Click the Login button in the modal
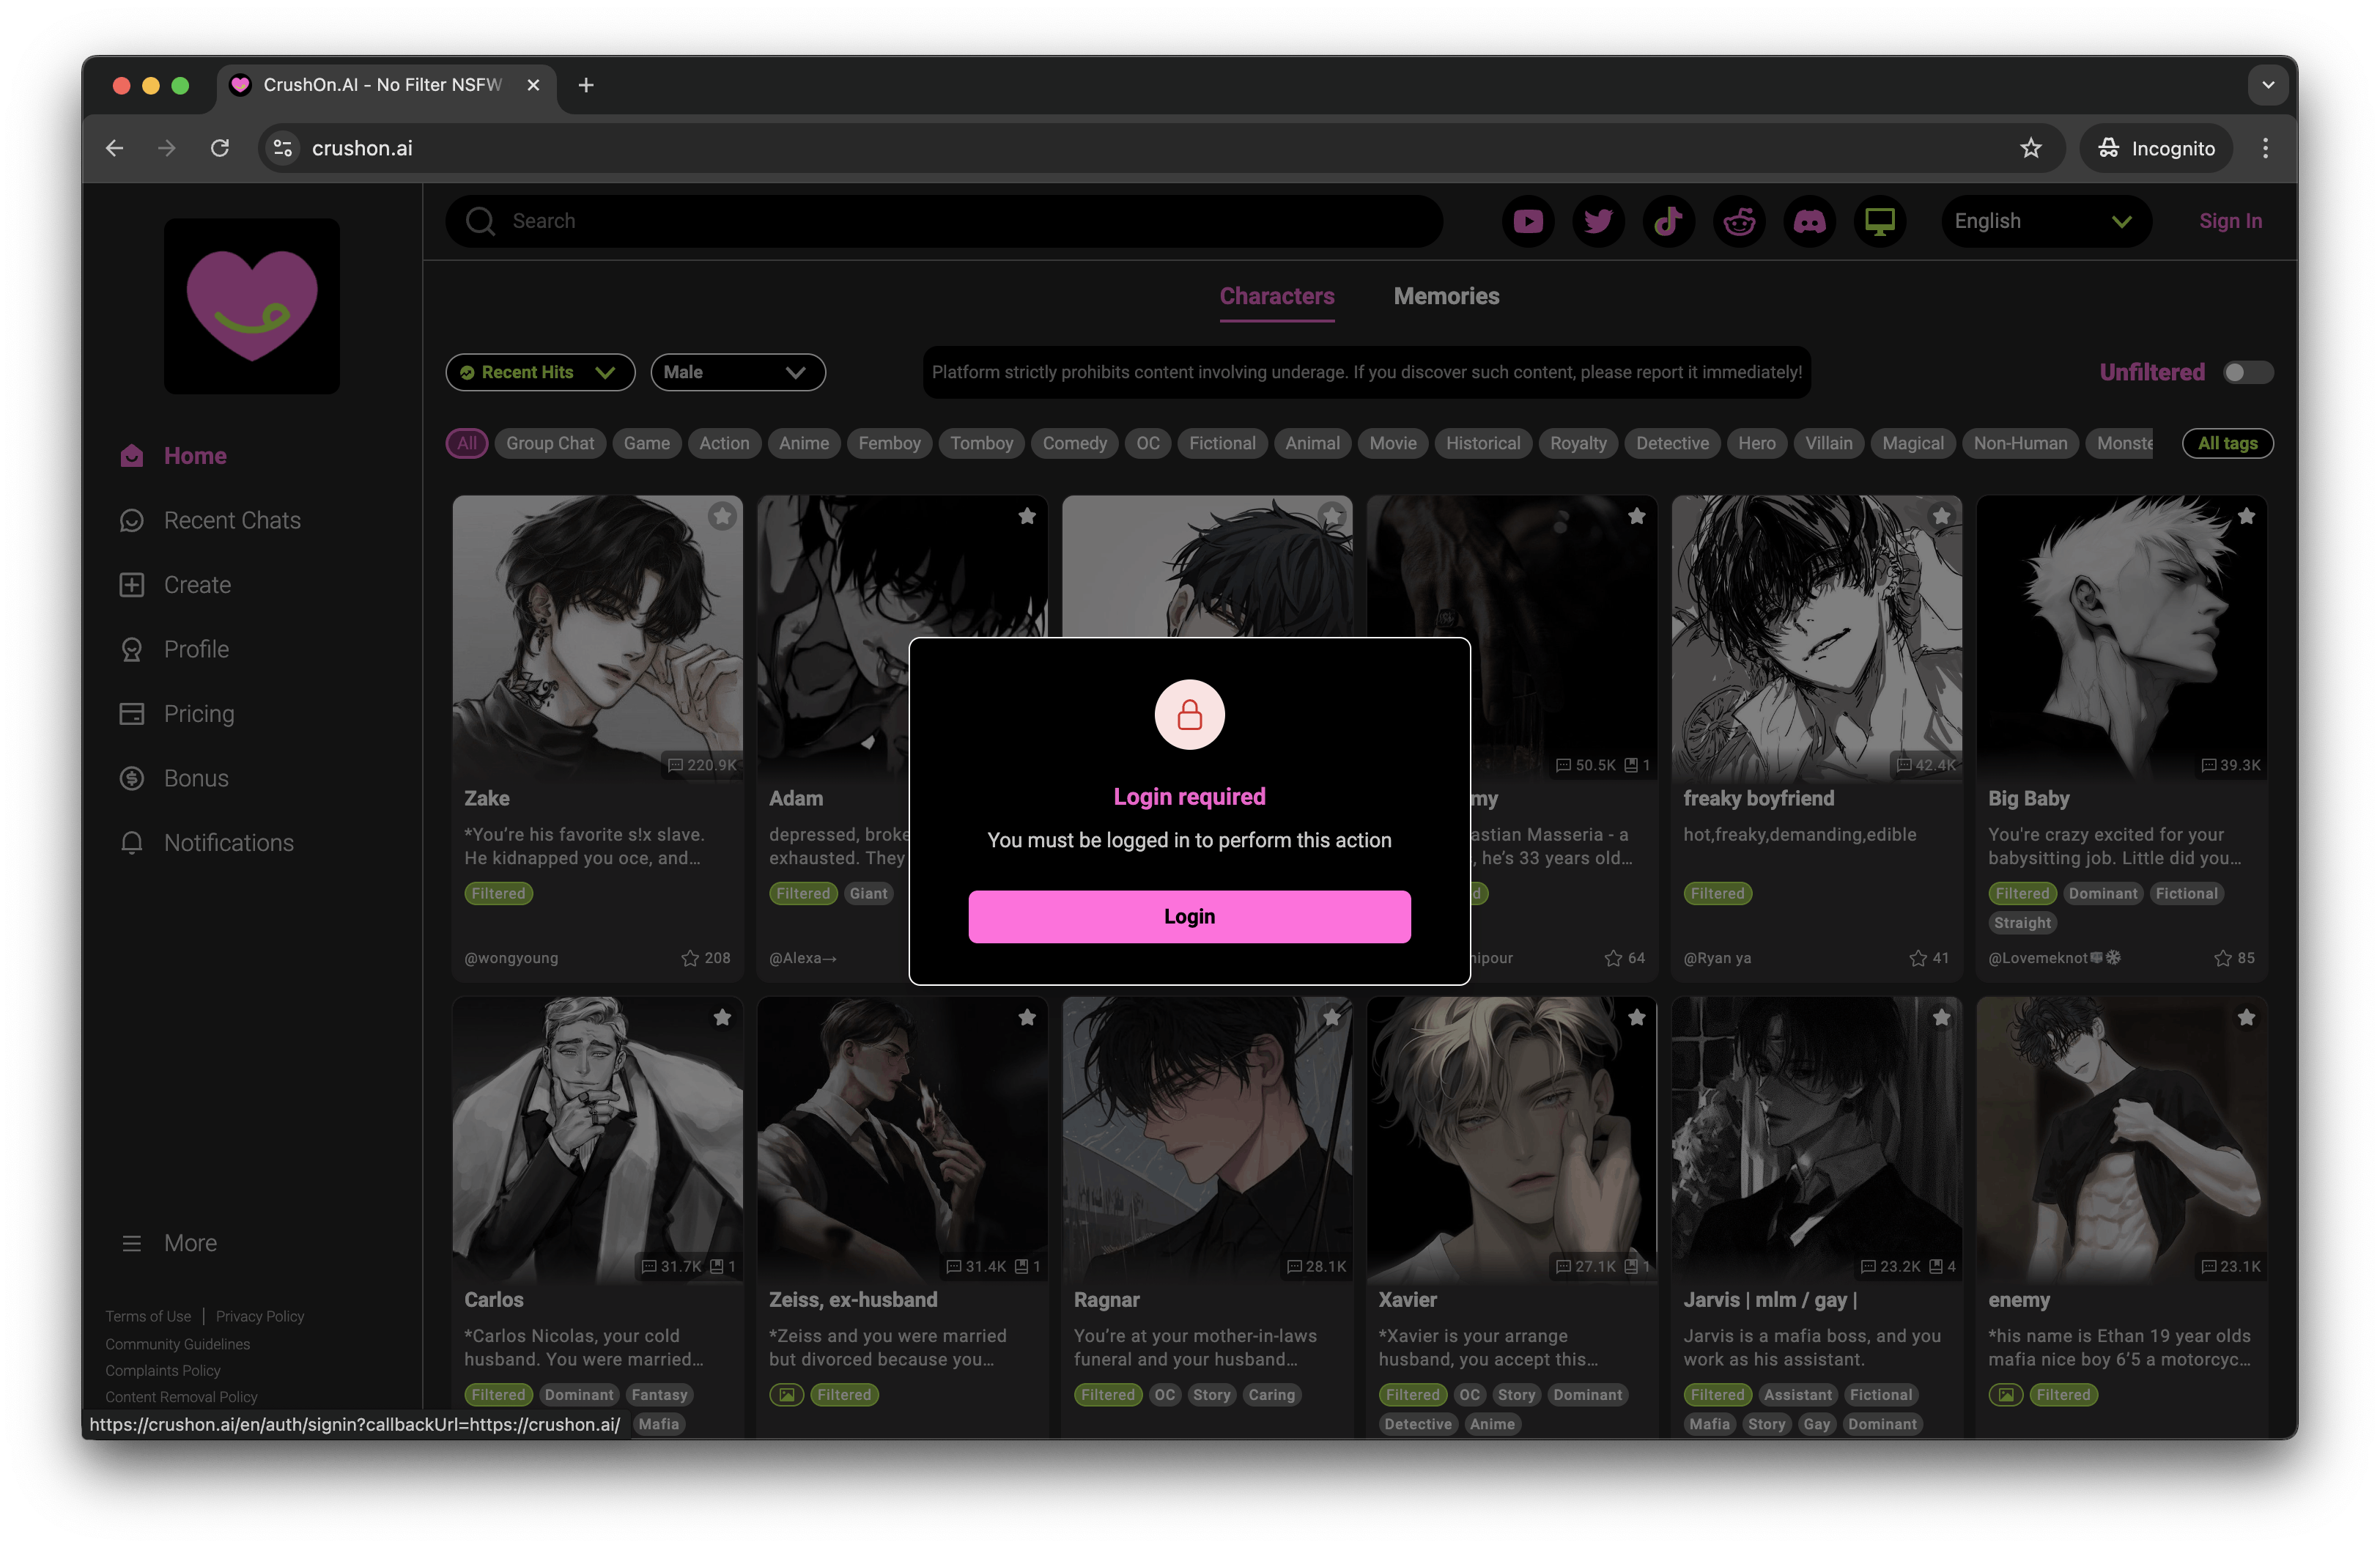 1188,916
